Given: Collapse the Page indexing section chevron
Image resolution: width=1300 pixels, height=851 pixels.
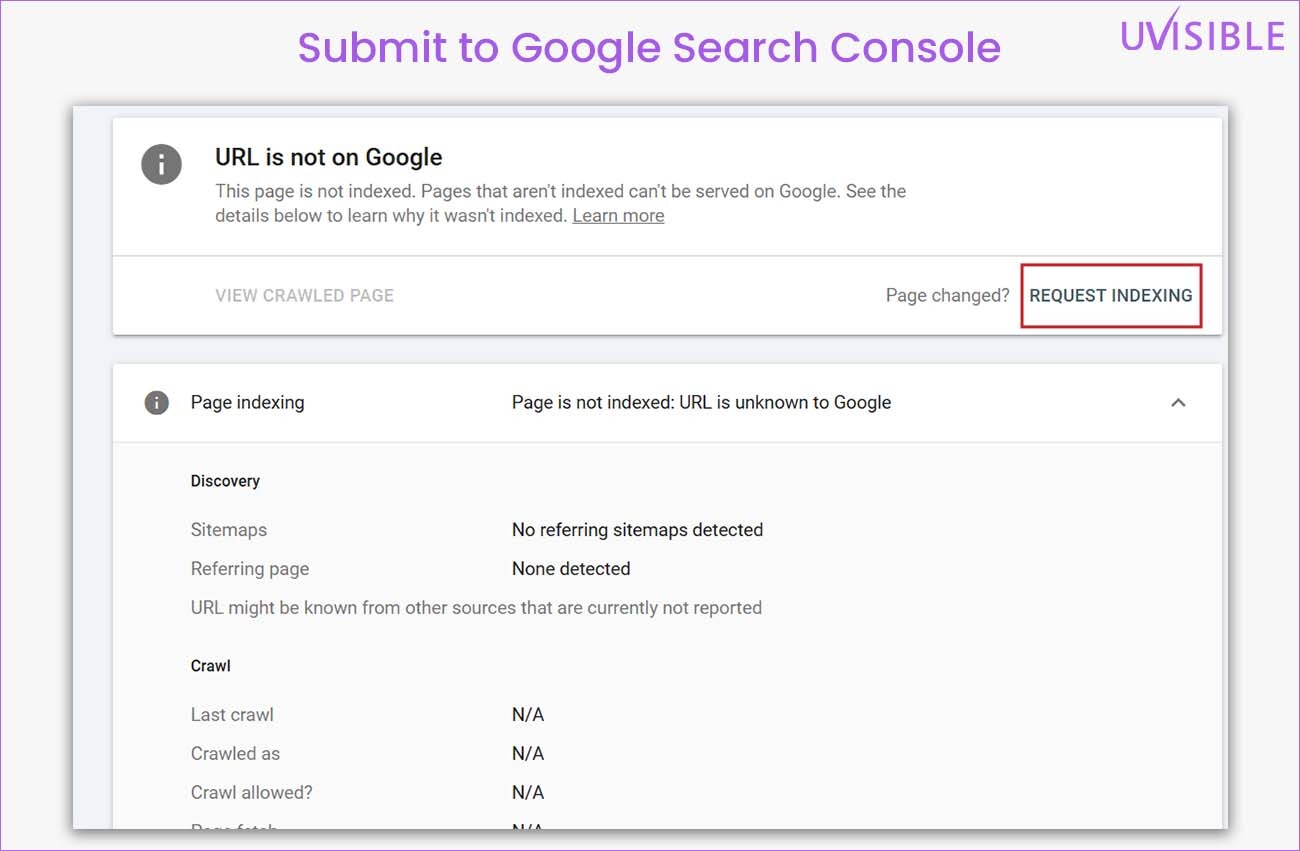Looking at the screenshot, I should click(x=1178, y=403).
